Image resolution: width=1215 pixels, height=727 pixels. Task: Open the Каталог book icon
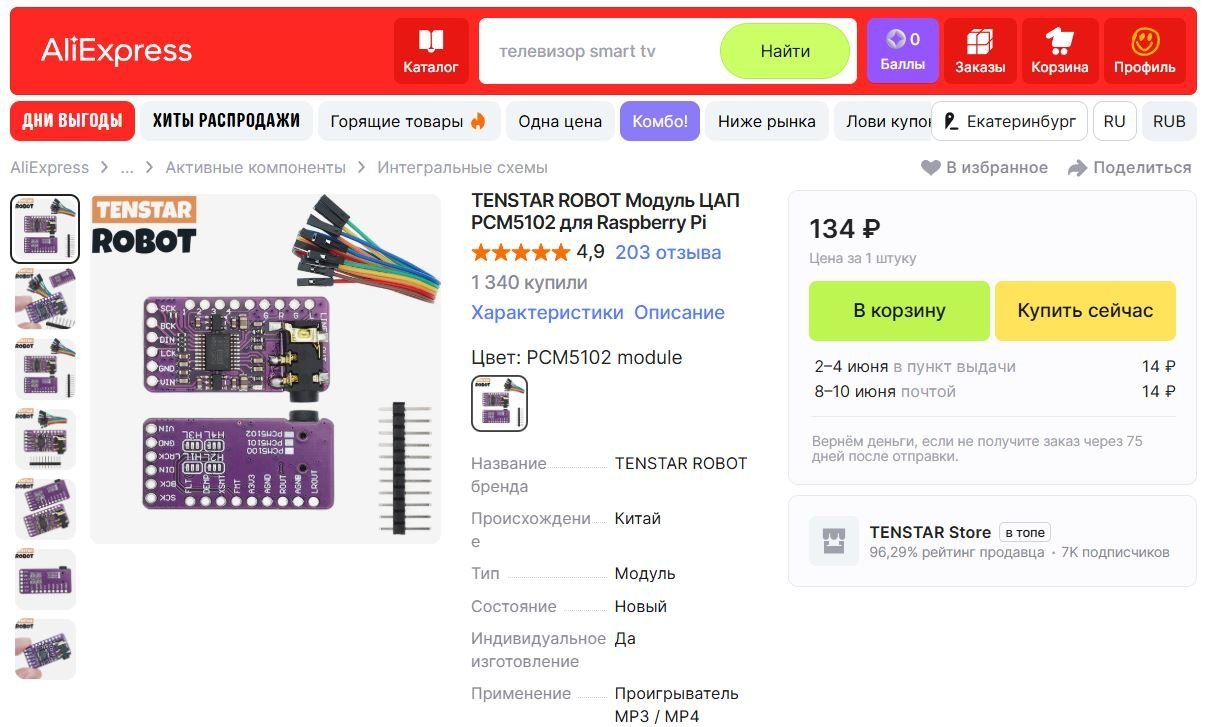pyautogui.click(x=431, y=41)
